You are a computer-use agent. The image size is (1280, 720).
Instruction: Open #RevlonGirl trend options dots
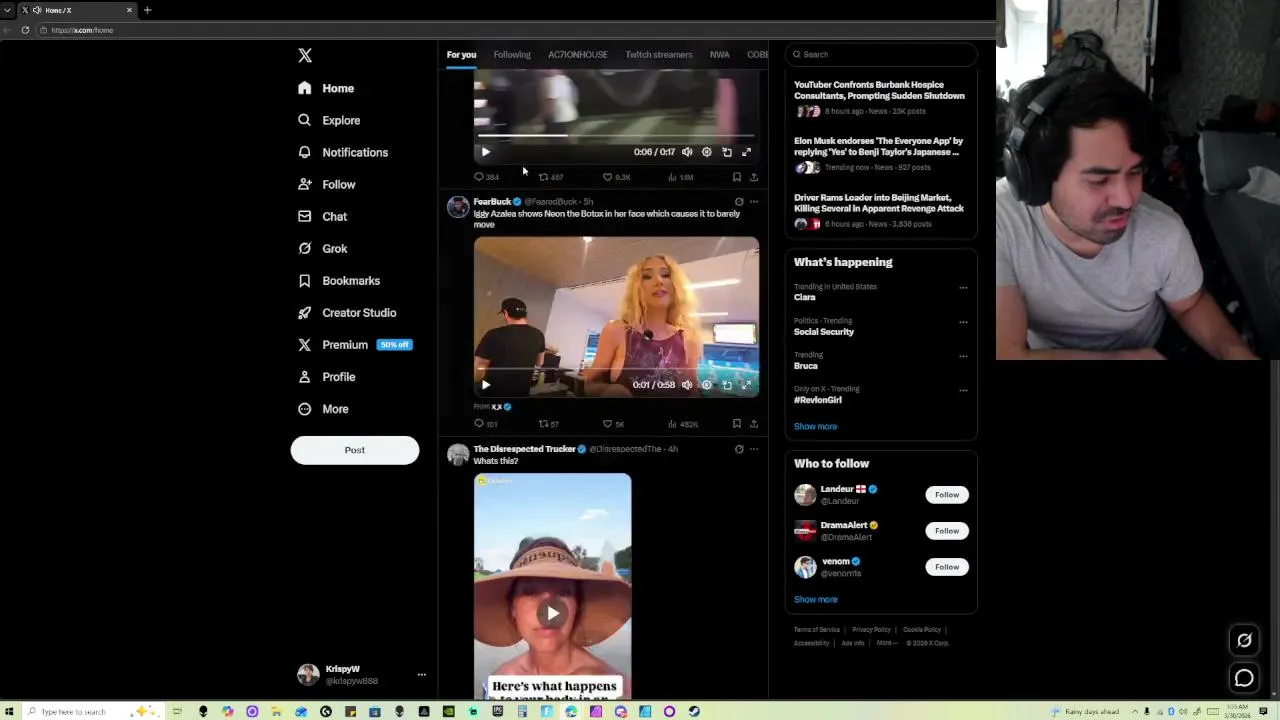(x=963, y=390)
